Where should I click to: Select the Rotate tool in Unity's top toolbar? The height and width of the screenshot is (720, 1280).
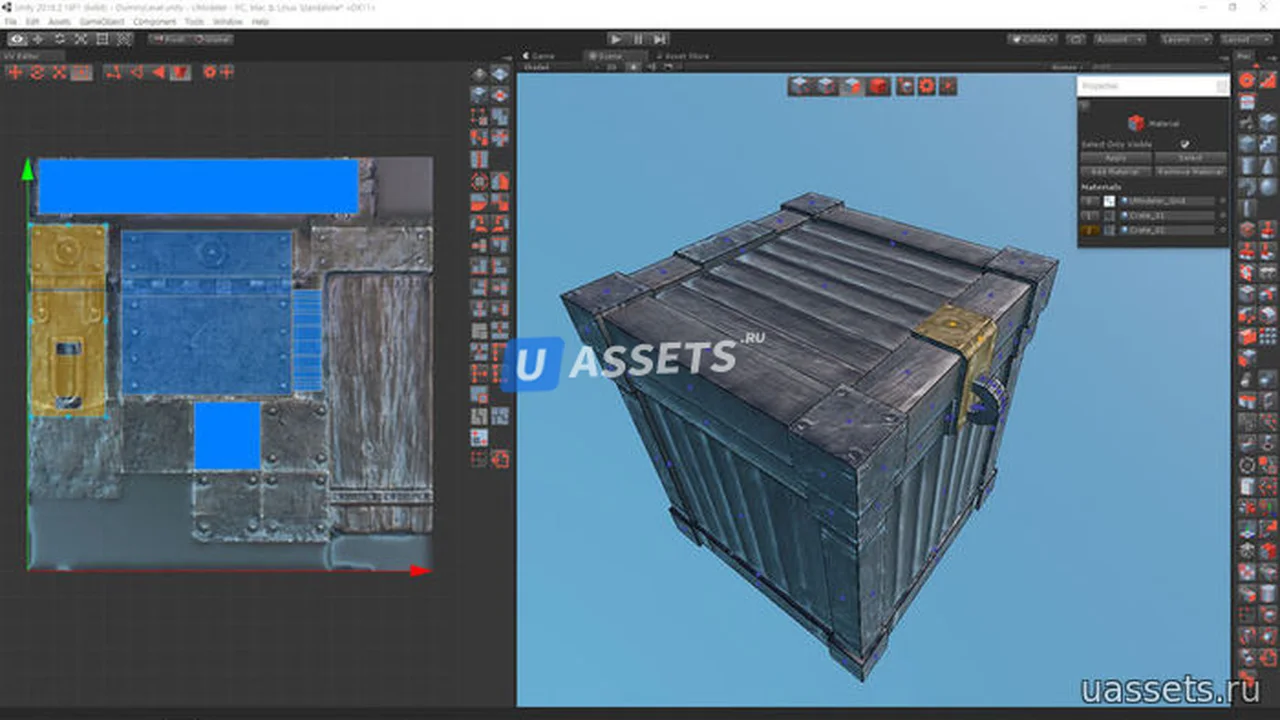(59, 39)
